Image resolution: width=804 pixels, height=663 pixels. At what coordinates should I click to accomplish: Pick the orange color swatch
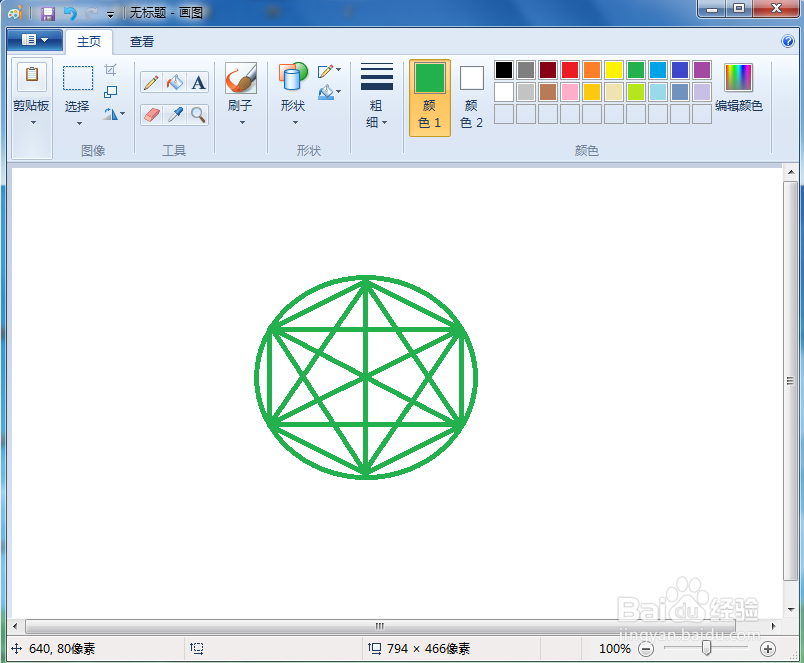[x=592, y=70]
